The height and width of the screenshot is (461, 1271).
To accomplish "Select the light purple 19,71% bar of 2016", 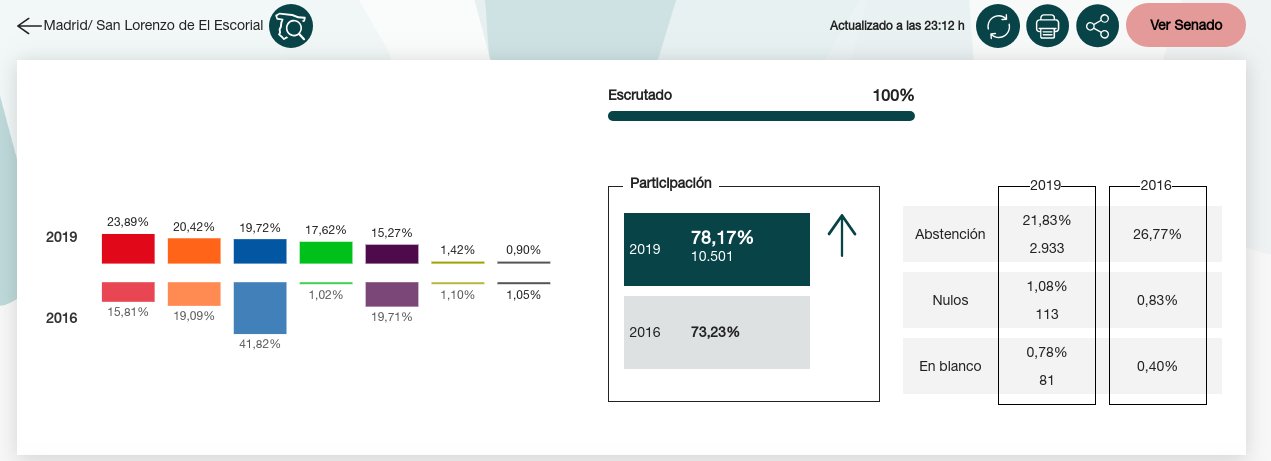I will 392,294.
